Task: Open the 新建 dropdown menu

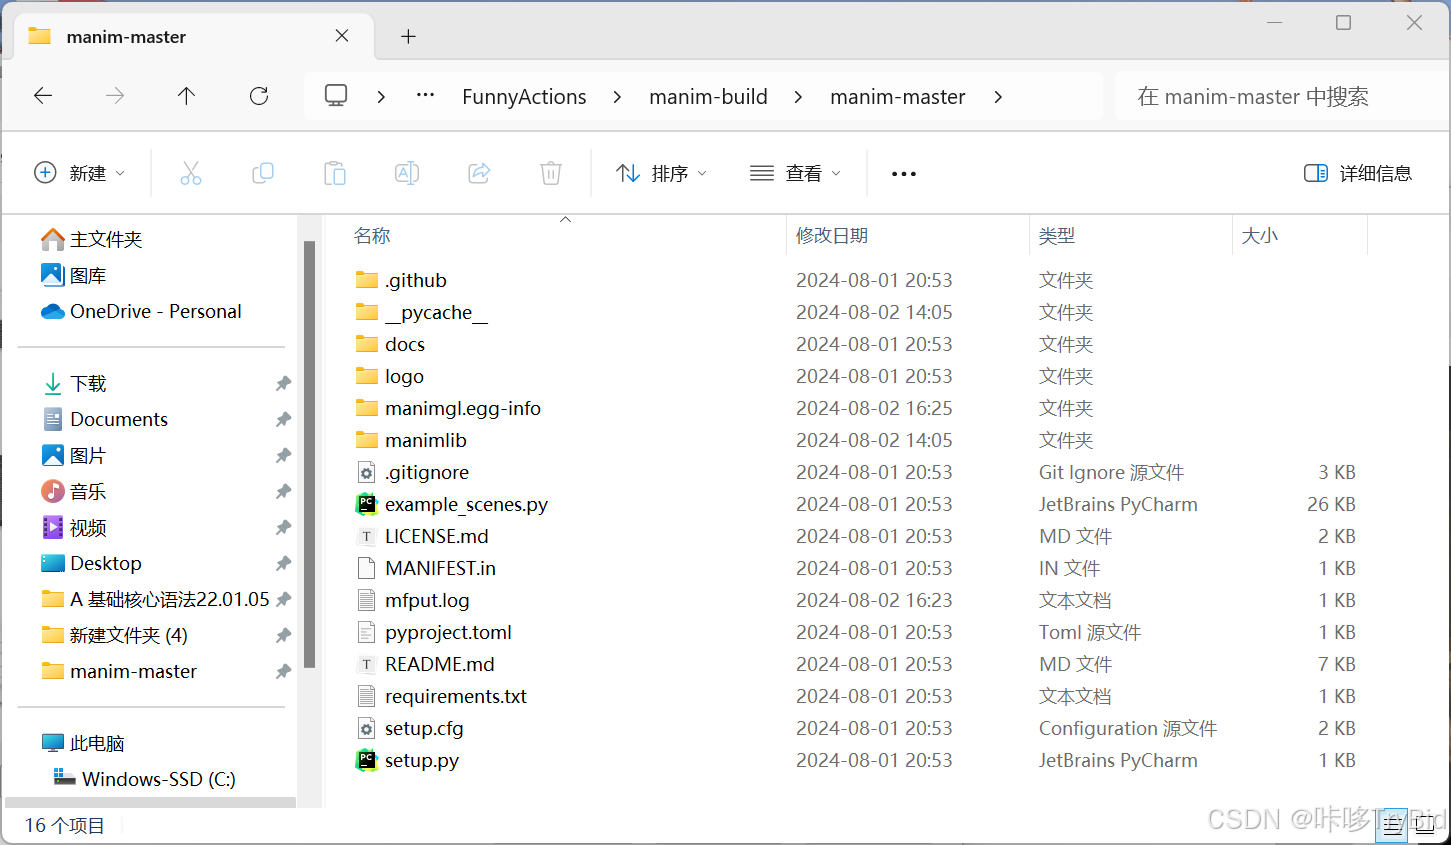Action: coord(80,173)
